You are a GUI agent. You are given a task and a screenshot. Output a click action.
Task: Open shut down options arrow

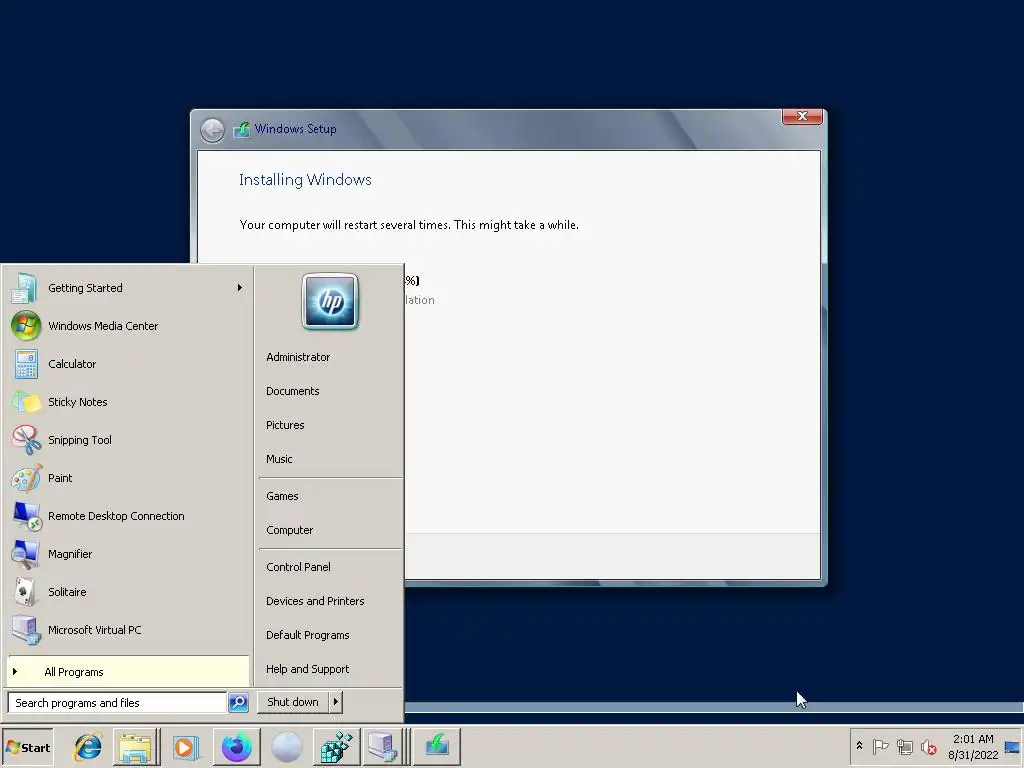point(336,702)
